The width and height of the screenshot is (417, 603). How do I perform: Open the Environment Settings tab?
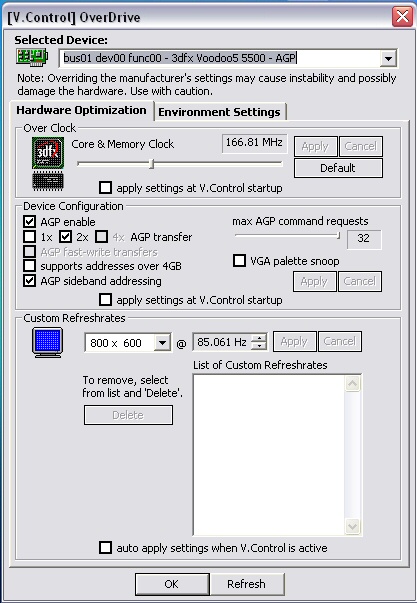219,112
